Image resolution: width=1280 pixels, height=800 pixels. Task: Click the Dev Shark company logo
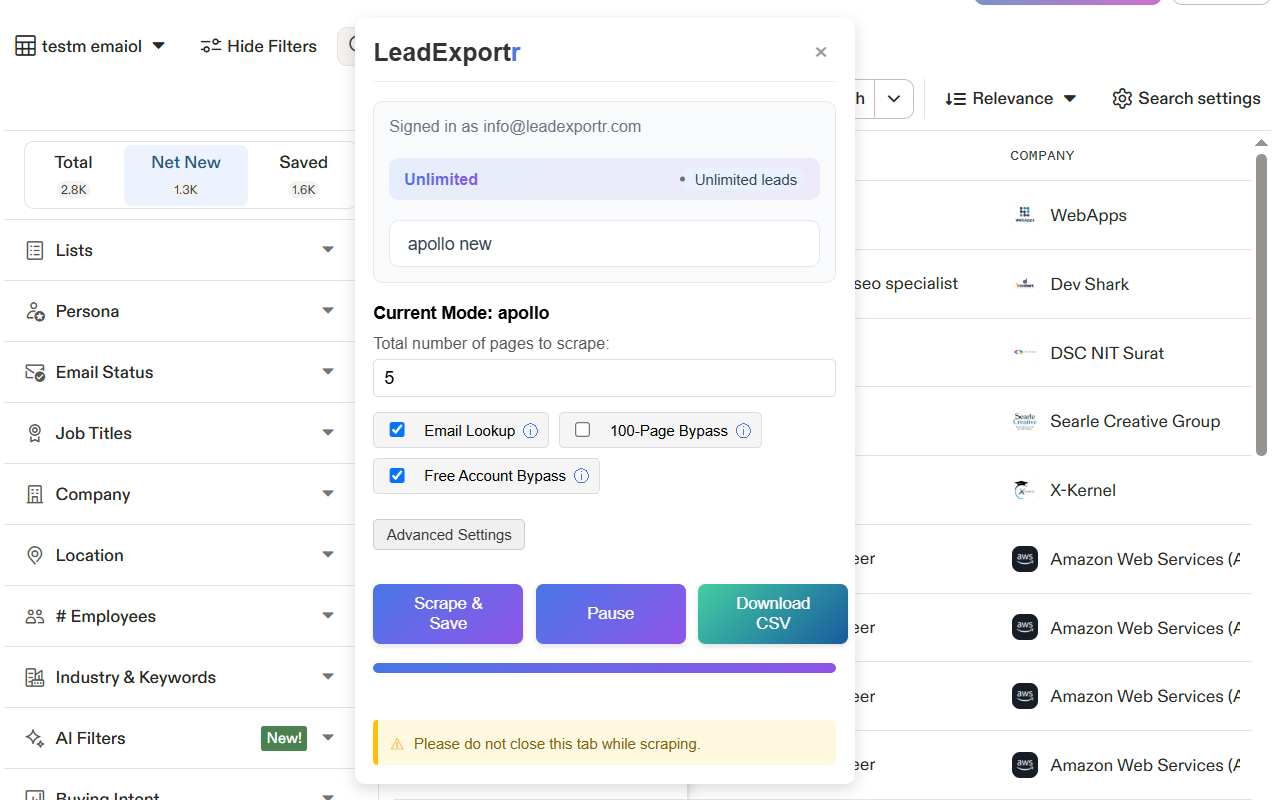click(x=1024, y=284)
